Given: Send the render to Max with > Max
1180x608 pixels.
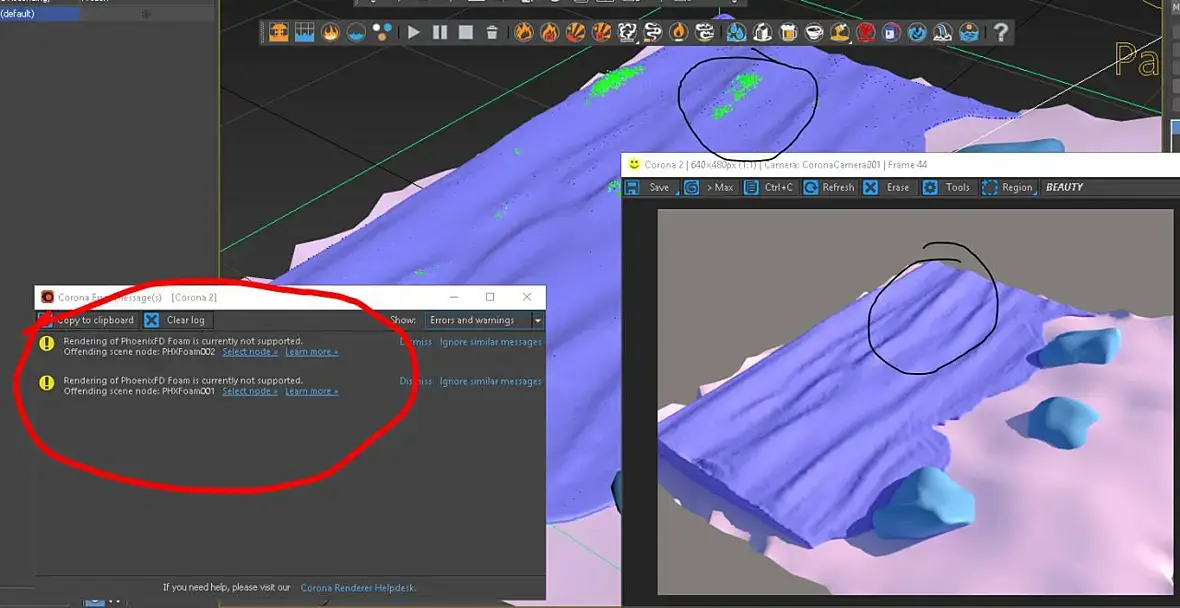Looking at the screenshot, I should point(710,187).
